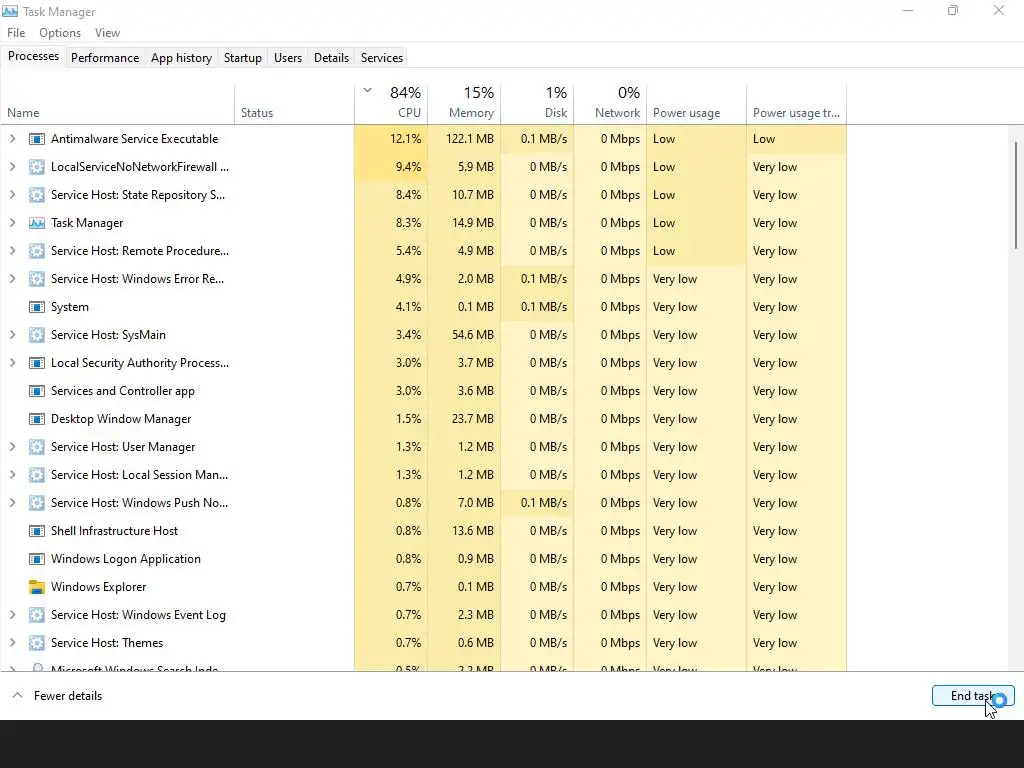
Task: Expand Service Host: Windows Event Log row
Action: pos(12,615)
